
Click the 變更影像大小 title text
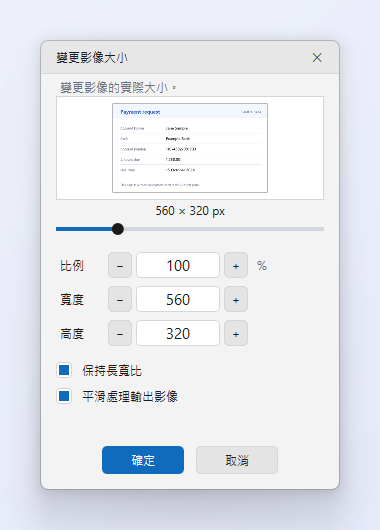pos(92,58)
